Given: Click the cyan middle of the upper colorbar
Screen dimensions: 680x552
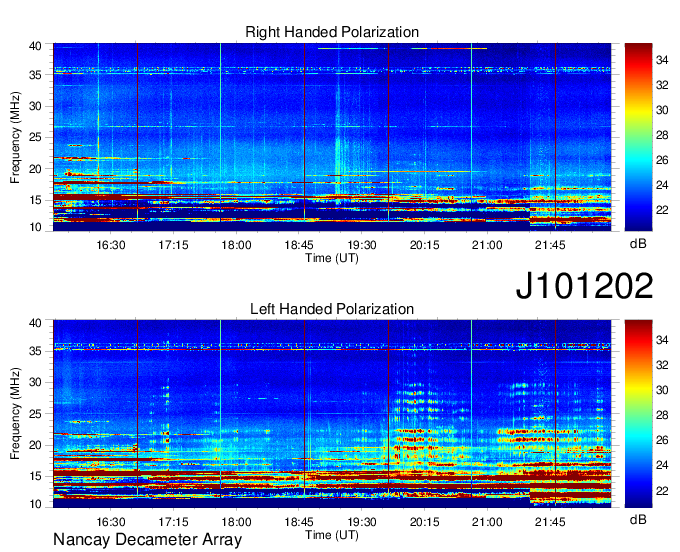Looking at the screenshot, I should (x=638, y=160).
